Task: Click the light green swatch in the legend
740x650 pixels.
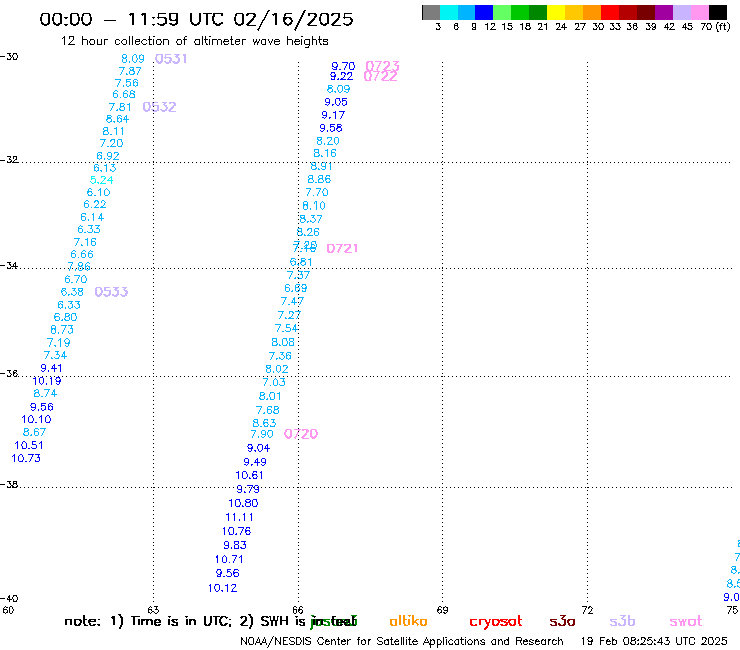Action: point(502,12)
